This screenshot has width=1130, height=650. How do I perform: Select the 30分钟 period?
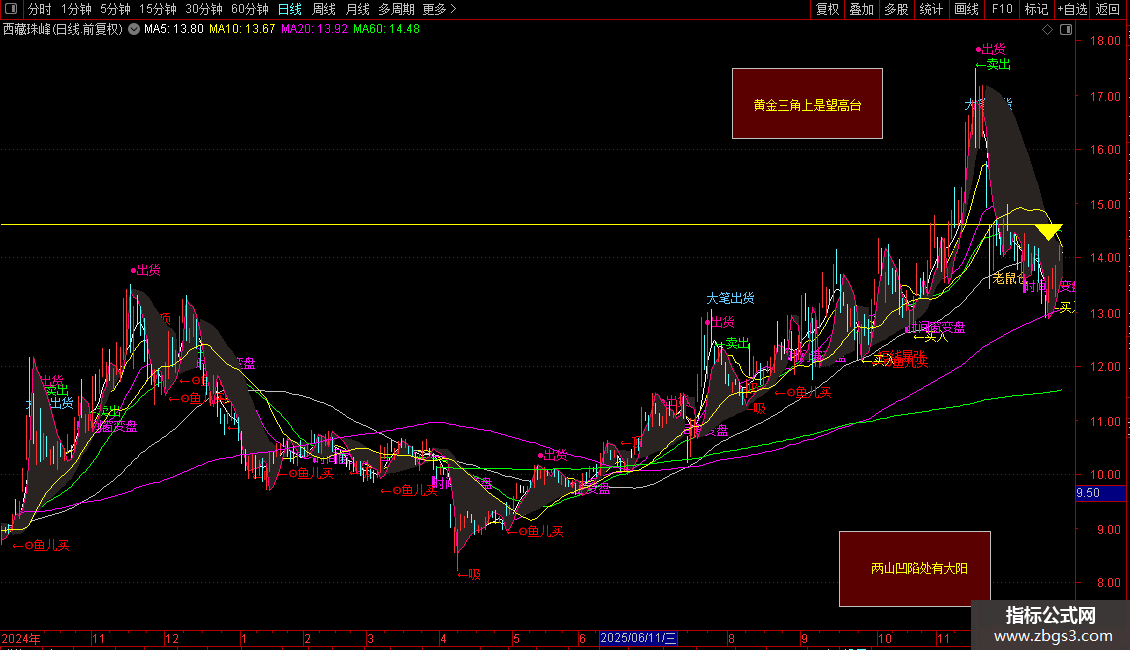204,9
